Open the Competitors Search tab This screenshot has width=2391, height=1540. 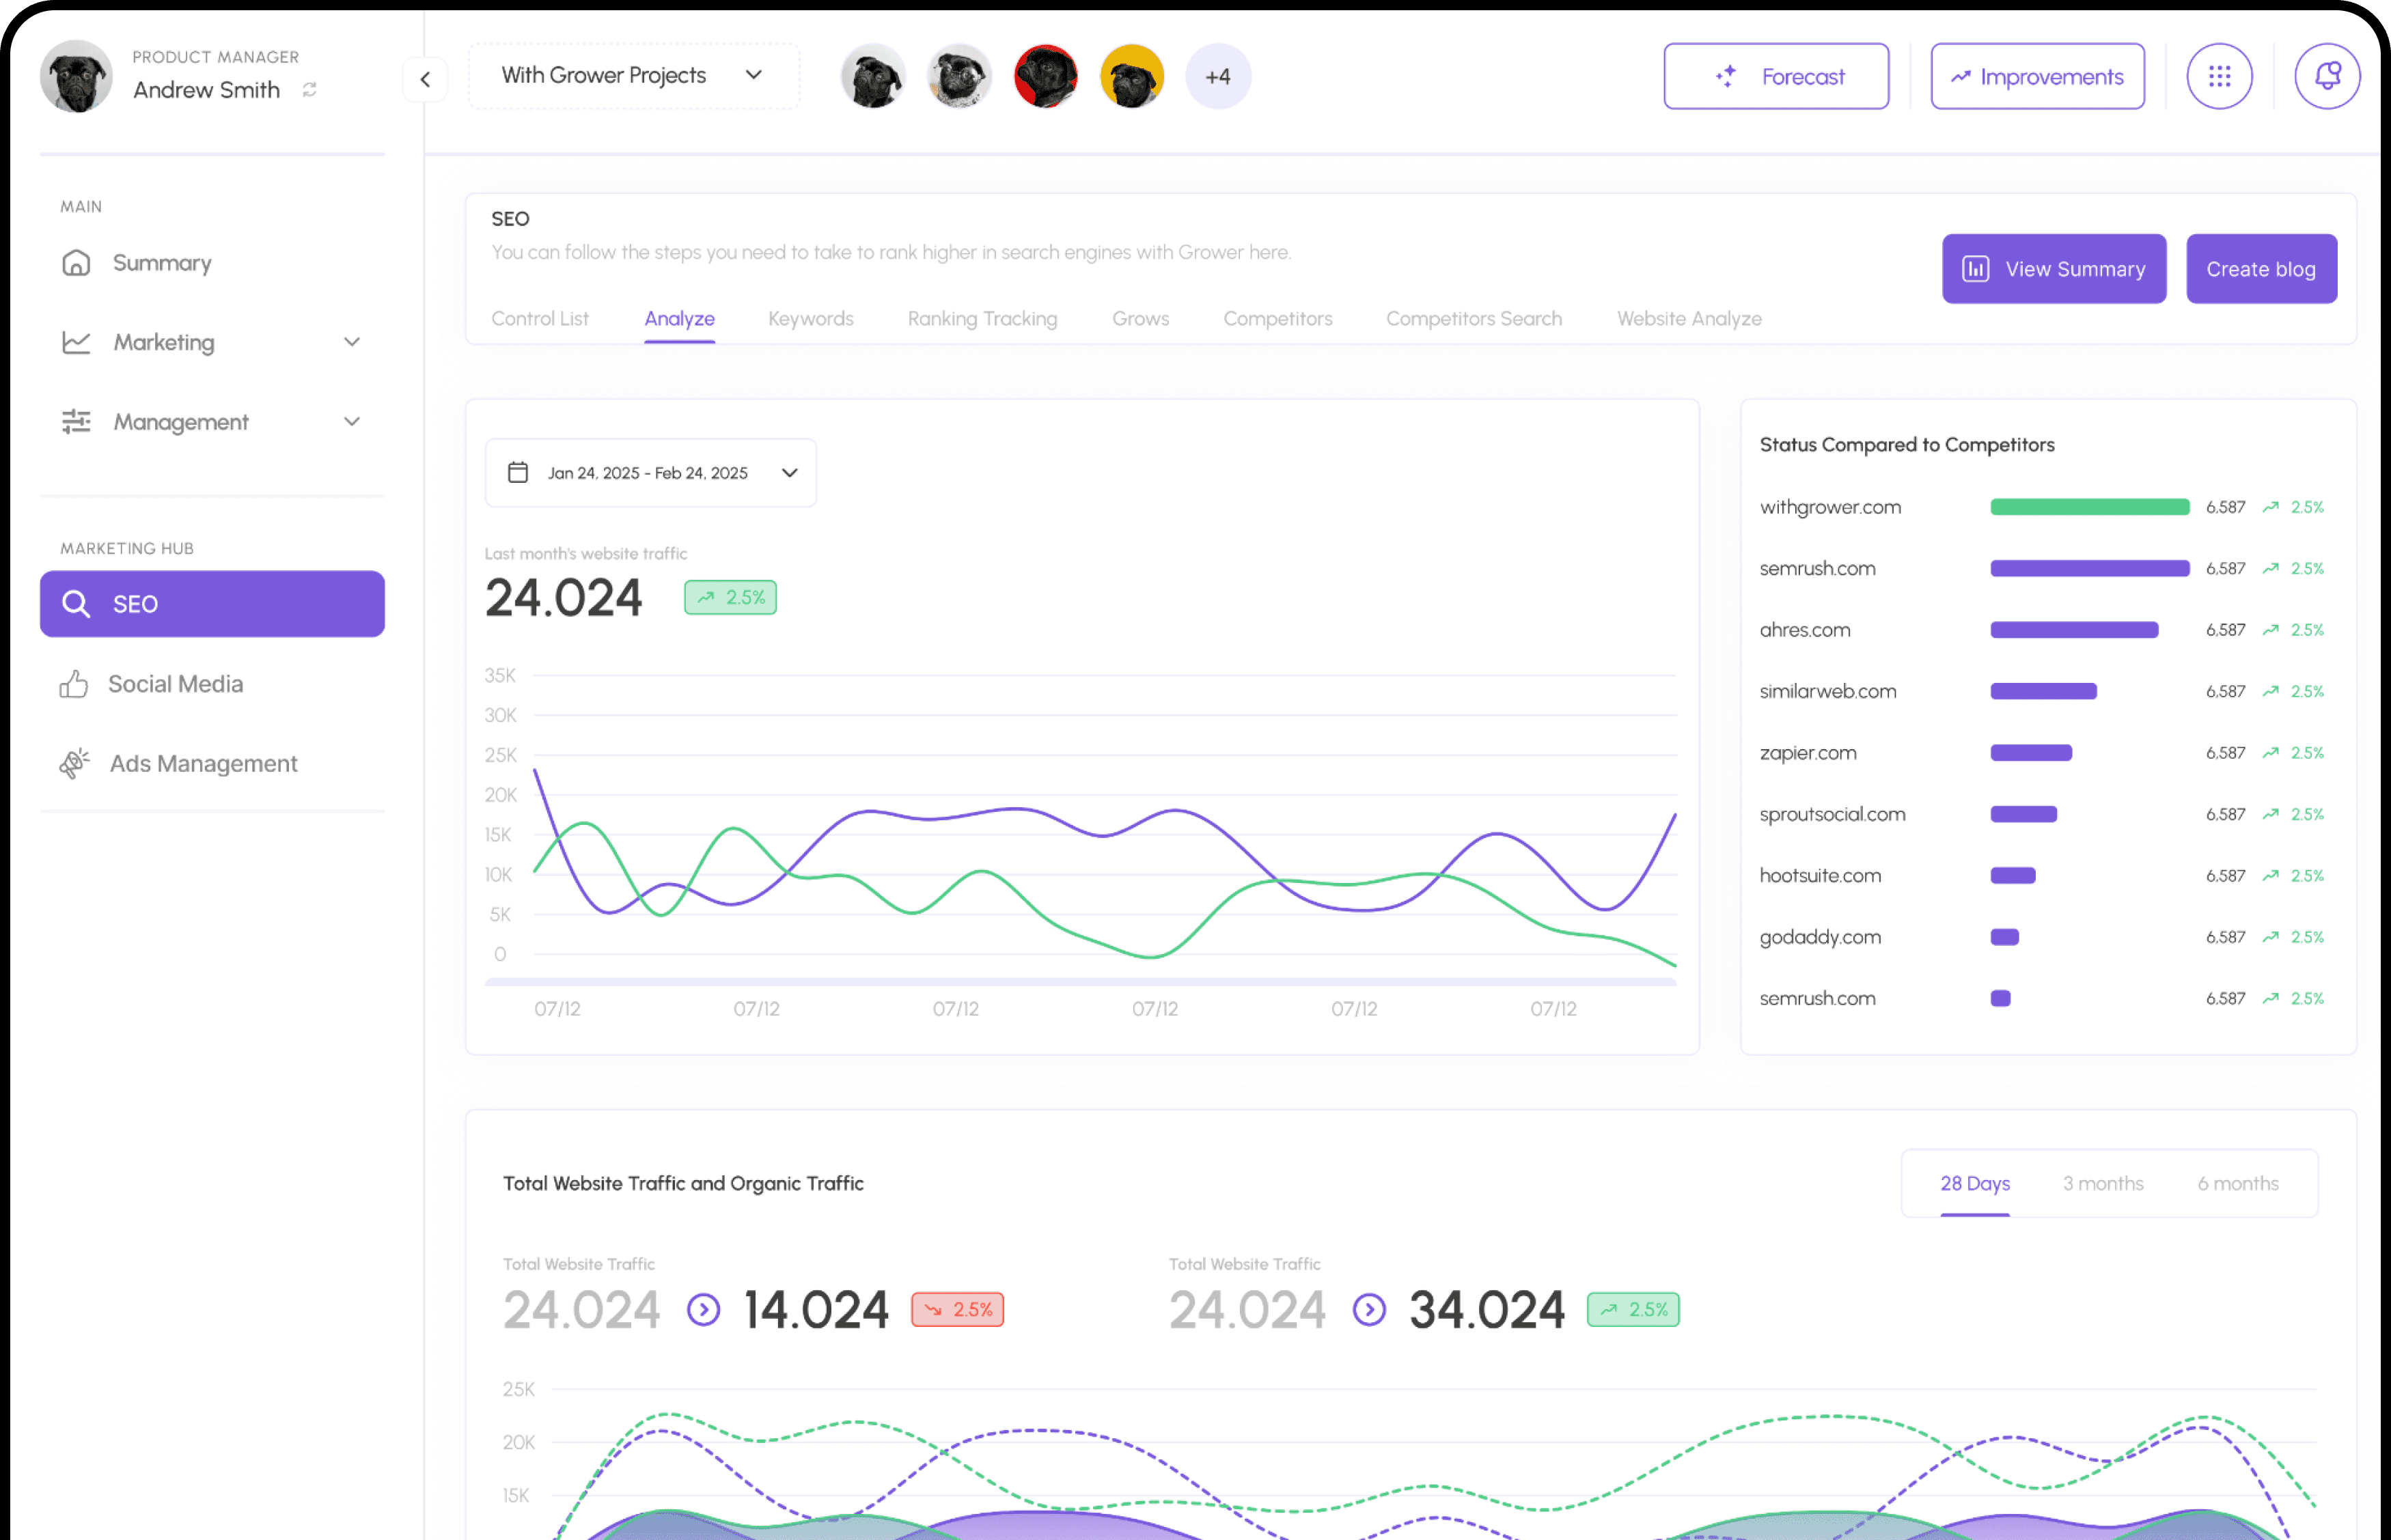(1473, 318)
